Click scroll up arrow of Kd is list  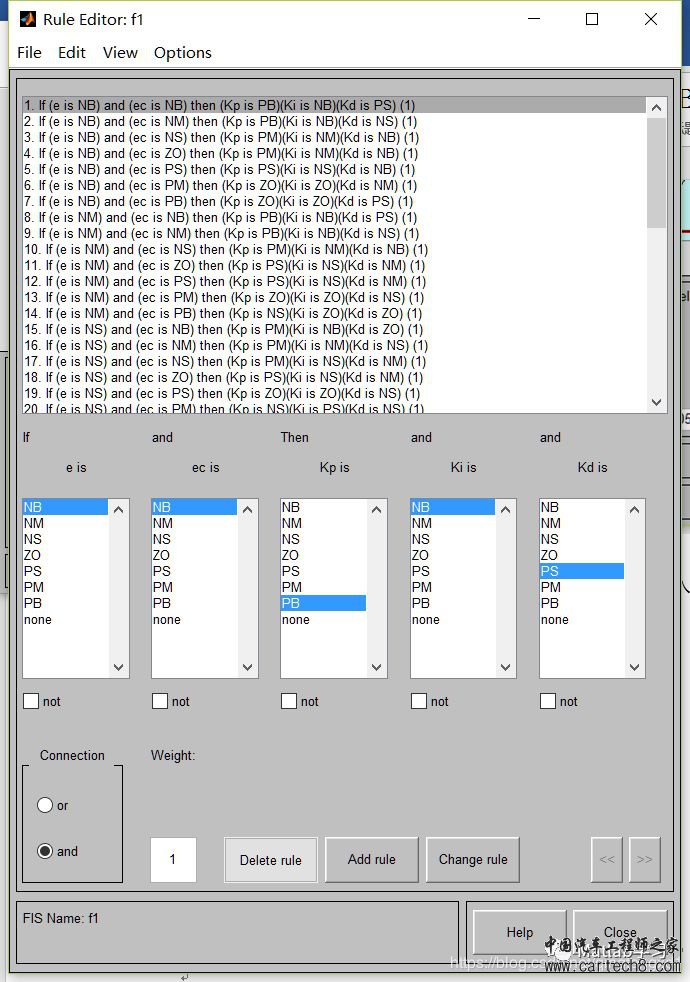634,510
